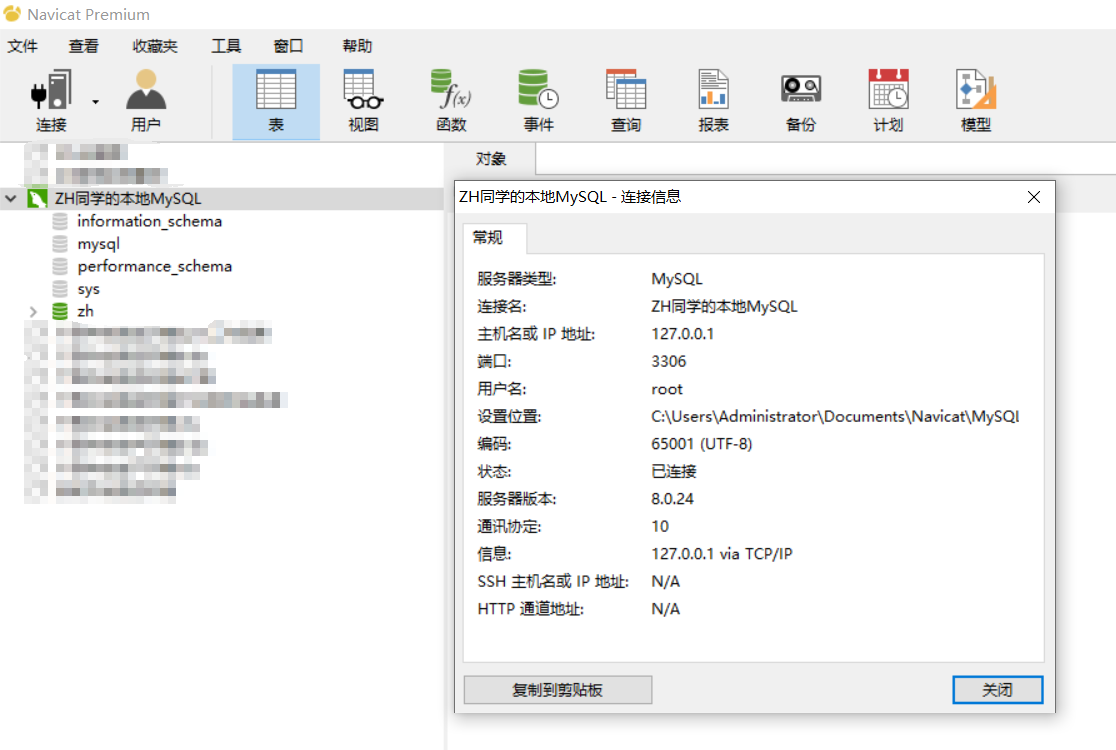Select the zh database
This screenshot has width=1116, height=750.
[85, 312]
